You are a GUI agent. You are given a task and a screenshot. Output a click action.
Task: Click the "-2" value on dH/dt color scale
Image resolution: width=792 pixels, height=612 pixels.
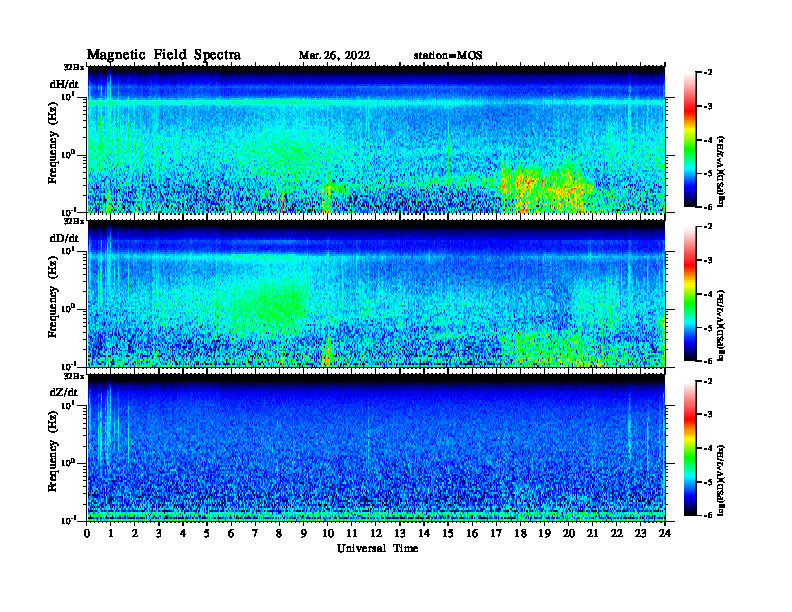708,73
